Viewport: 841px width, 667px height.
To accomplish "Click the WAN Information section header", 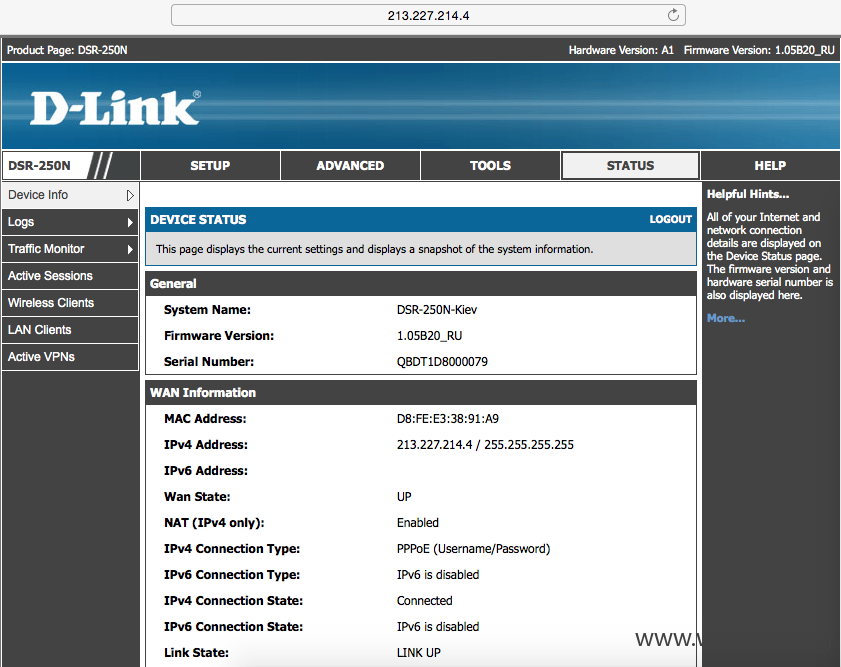I will coord(421,392).
